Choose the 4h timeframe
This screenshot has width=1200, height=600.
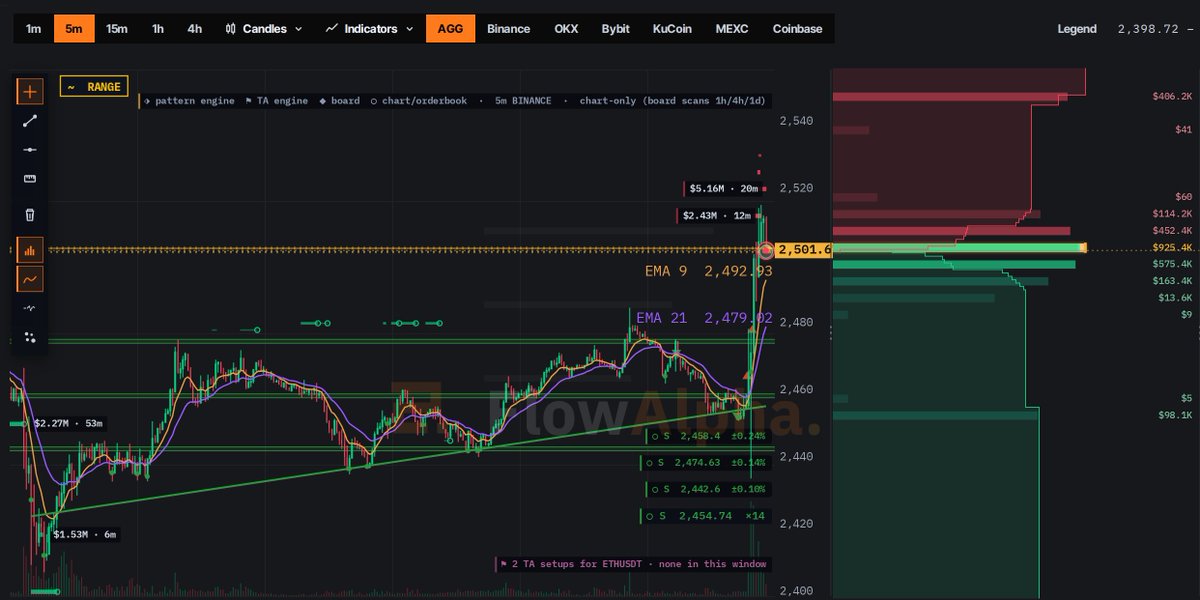[195, 29]
